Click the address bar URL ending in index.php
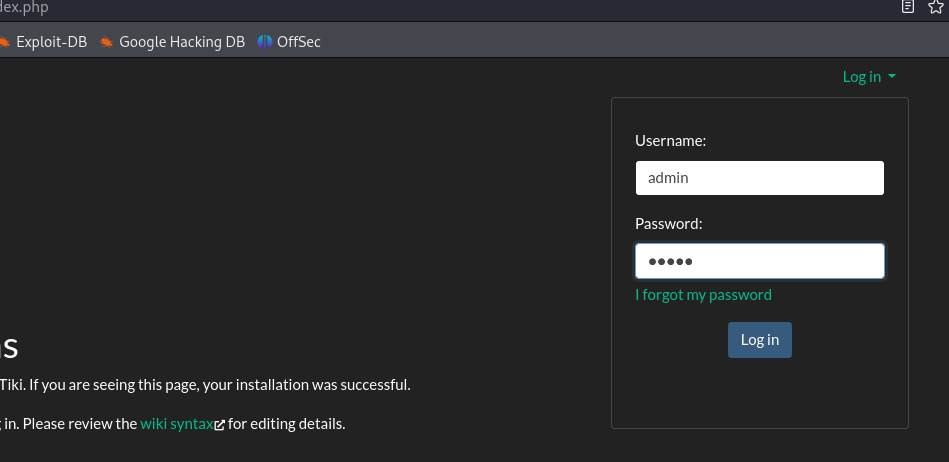This screenshot has height=462, width=949. coord(24,8)
